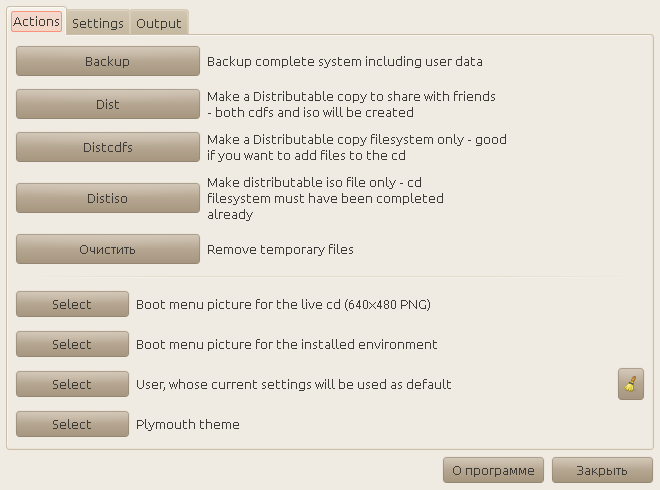Select boot menu picture for live cd
Viewport: 660px width, 490px height.
pos(72,304)
